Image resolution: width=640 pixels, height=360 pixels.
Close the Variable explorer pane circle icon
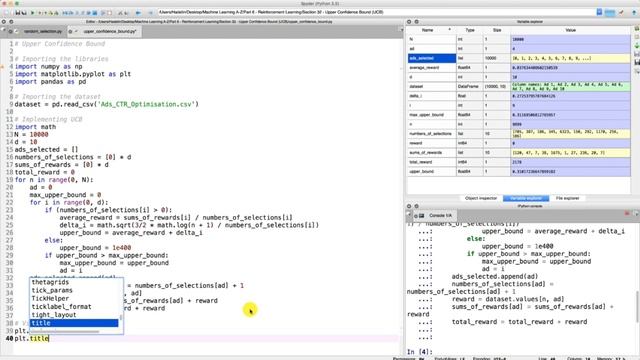[409, 22]
